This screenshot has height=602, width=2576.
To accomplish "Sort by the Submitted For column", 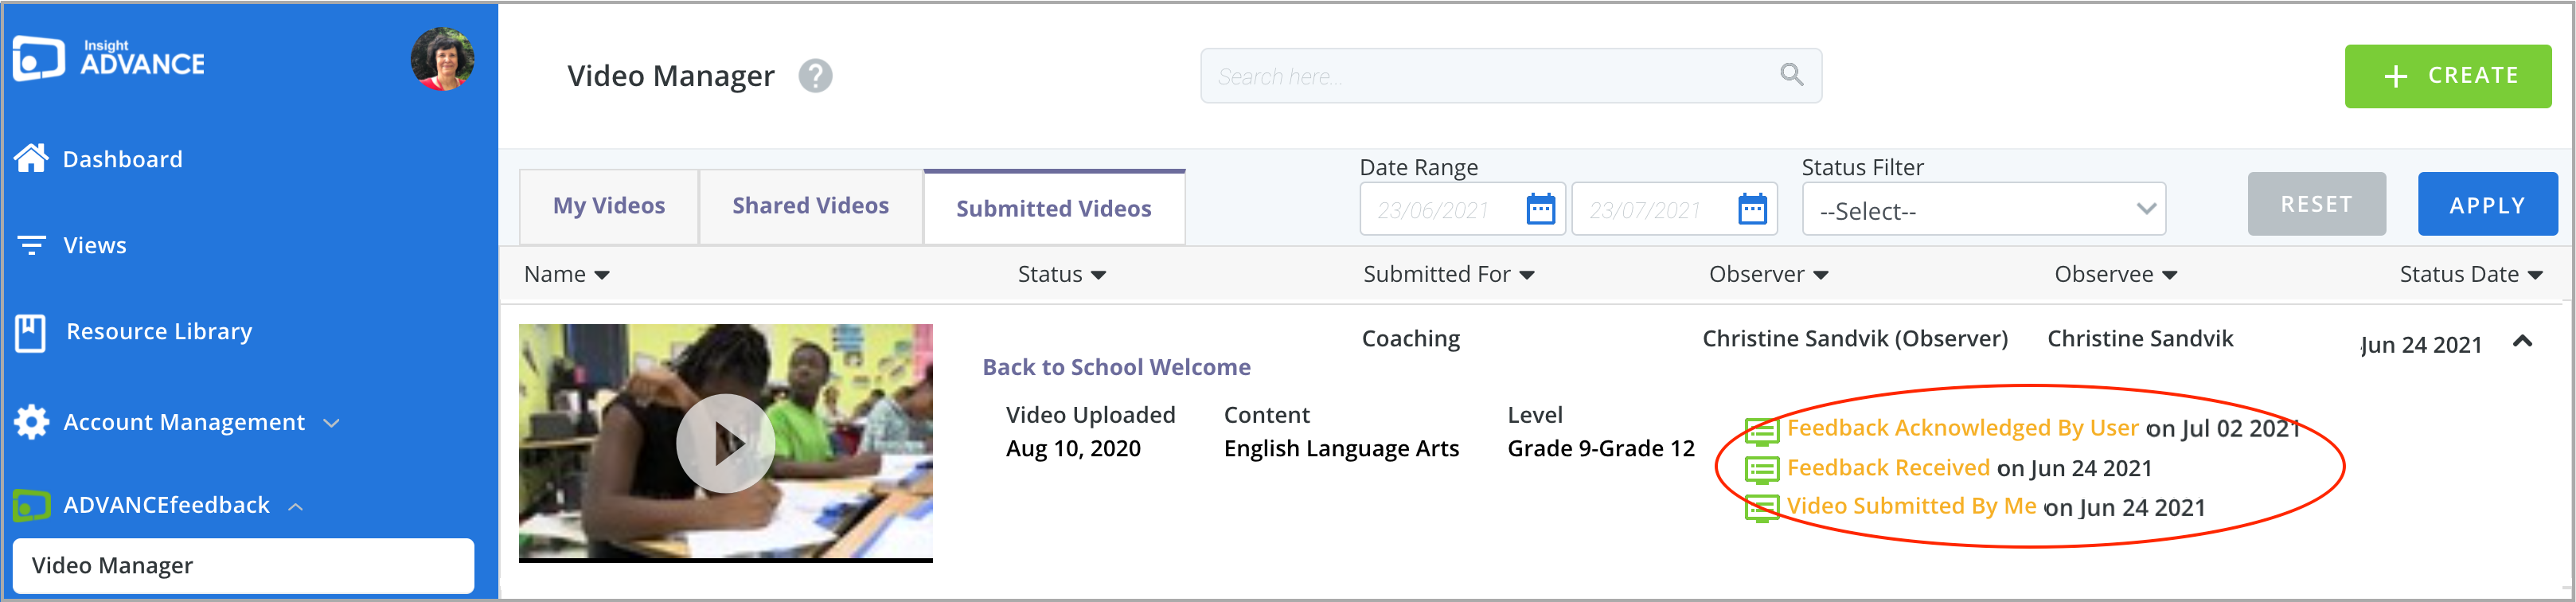I will pyautogui.click(x=1448, y=274).
